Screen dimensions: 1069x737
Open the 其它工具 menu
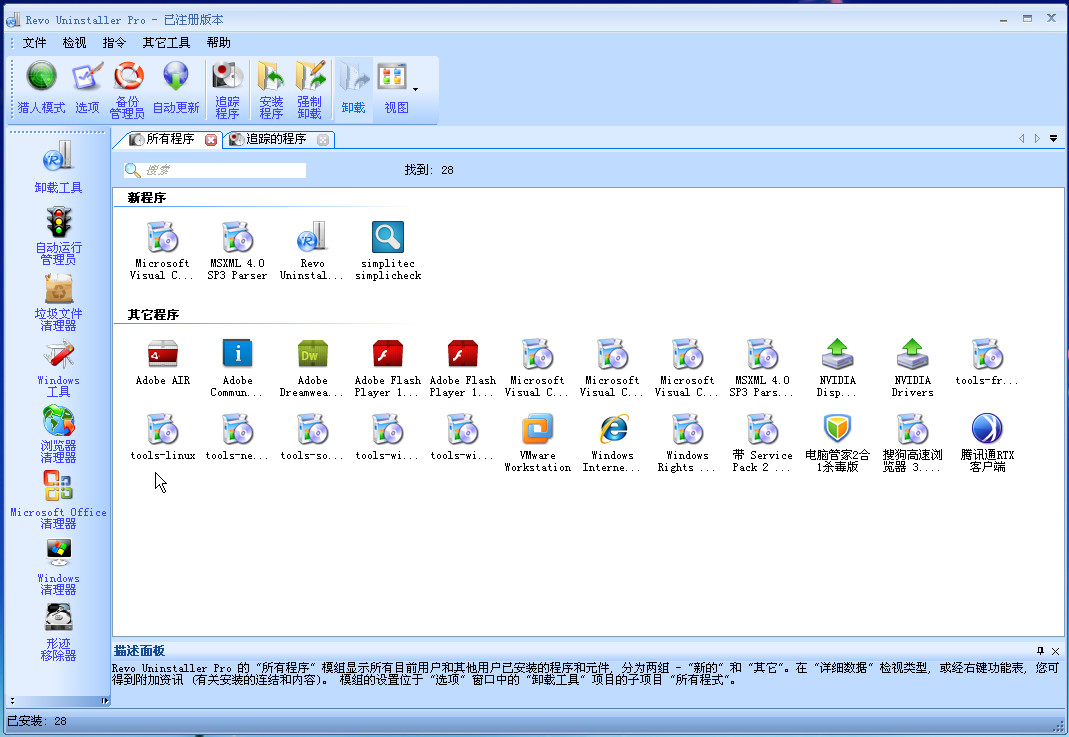click(166, 43)
